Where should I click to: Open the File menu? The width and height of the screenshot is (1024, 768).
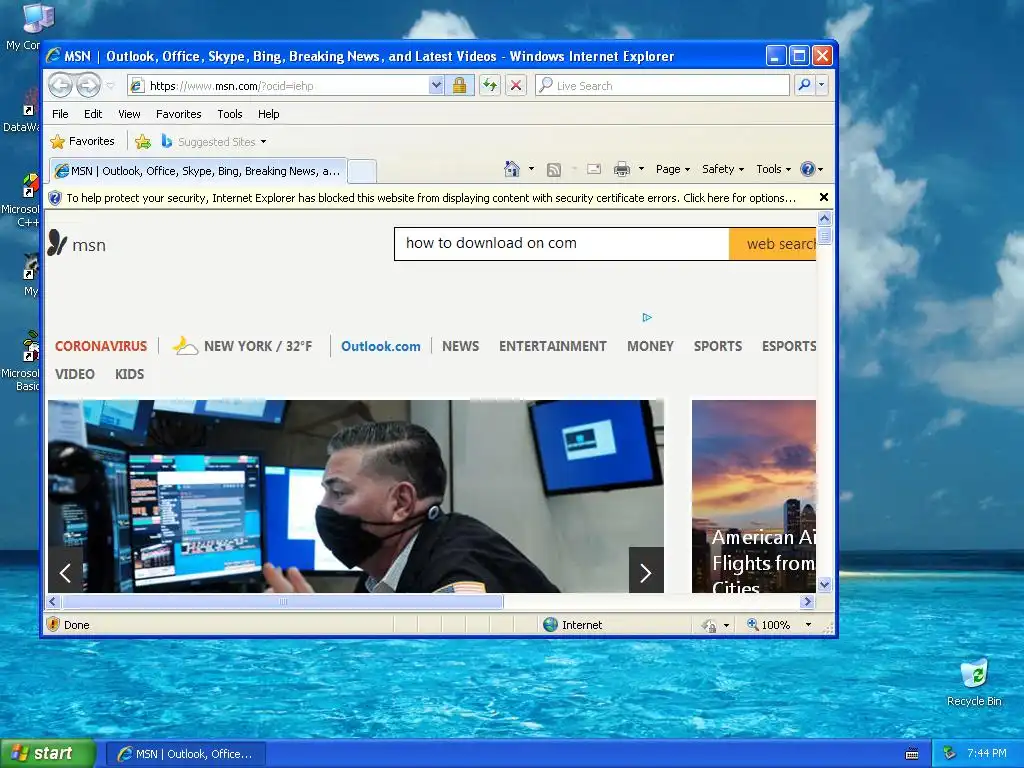tap(60, 114)
